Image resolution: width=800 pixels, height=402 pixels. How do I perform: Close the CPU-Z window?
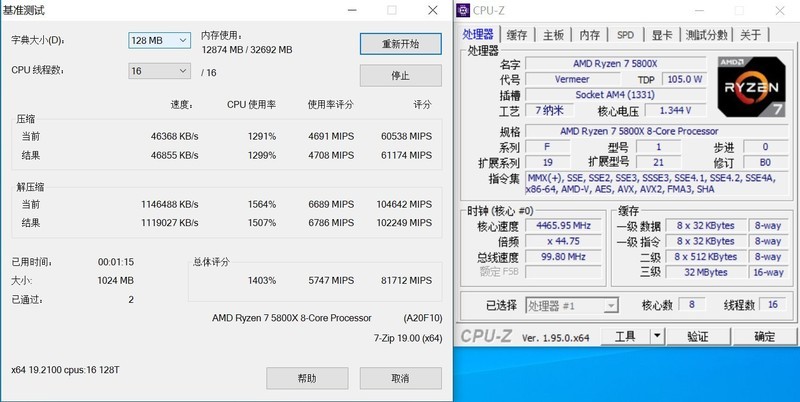tap(780, 11)
